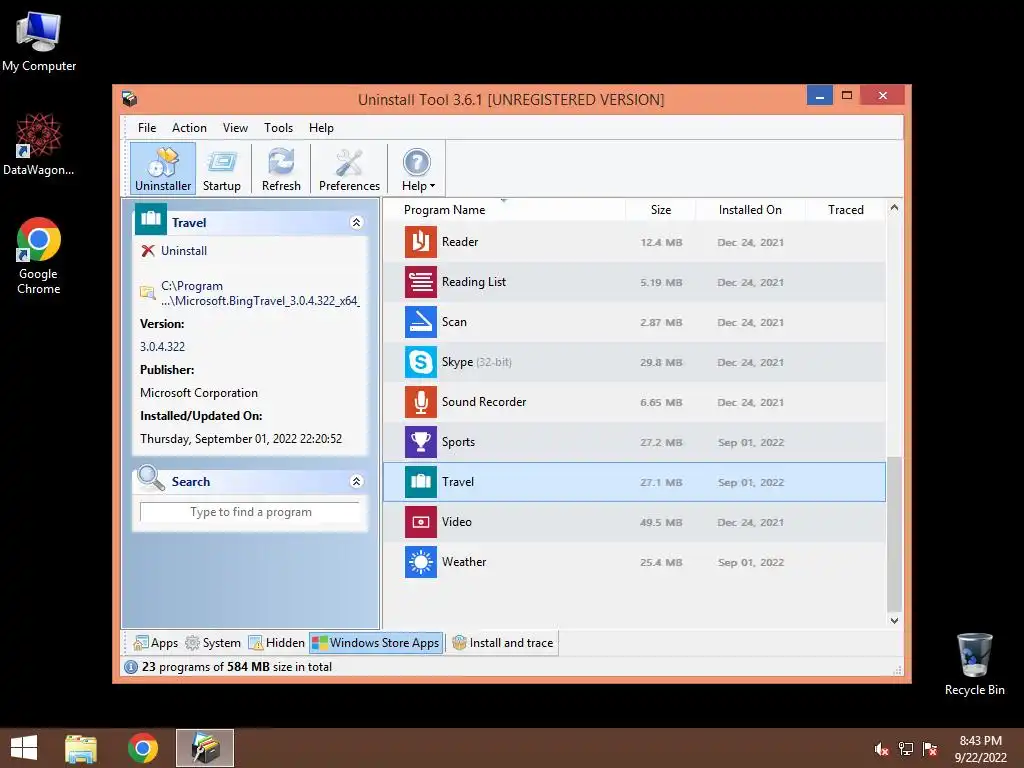
Task: Click the network tray icon
Action: click(x=905, y=749)
